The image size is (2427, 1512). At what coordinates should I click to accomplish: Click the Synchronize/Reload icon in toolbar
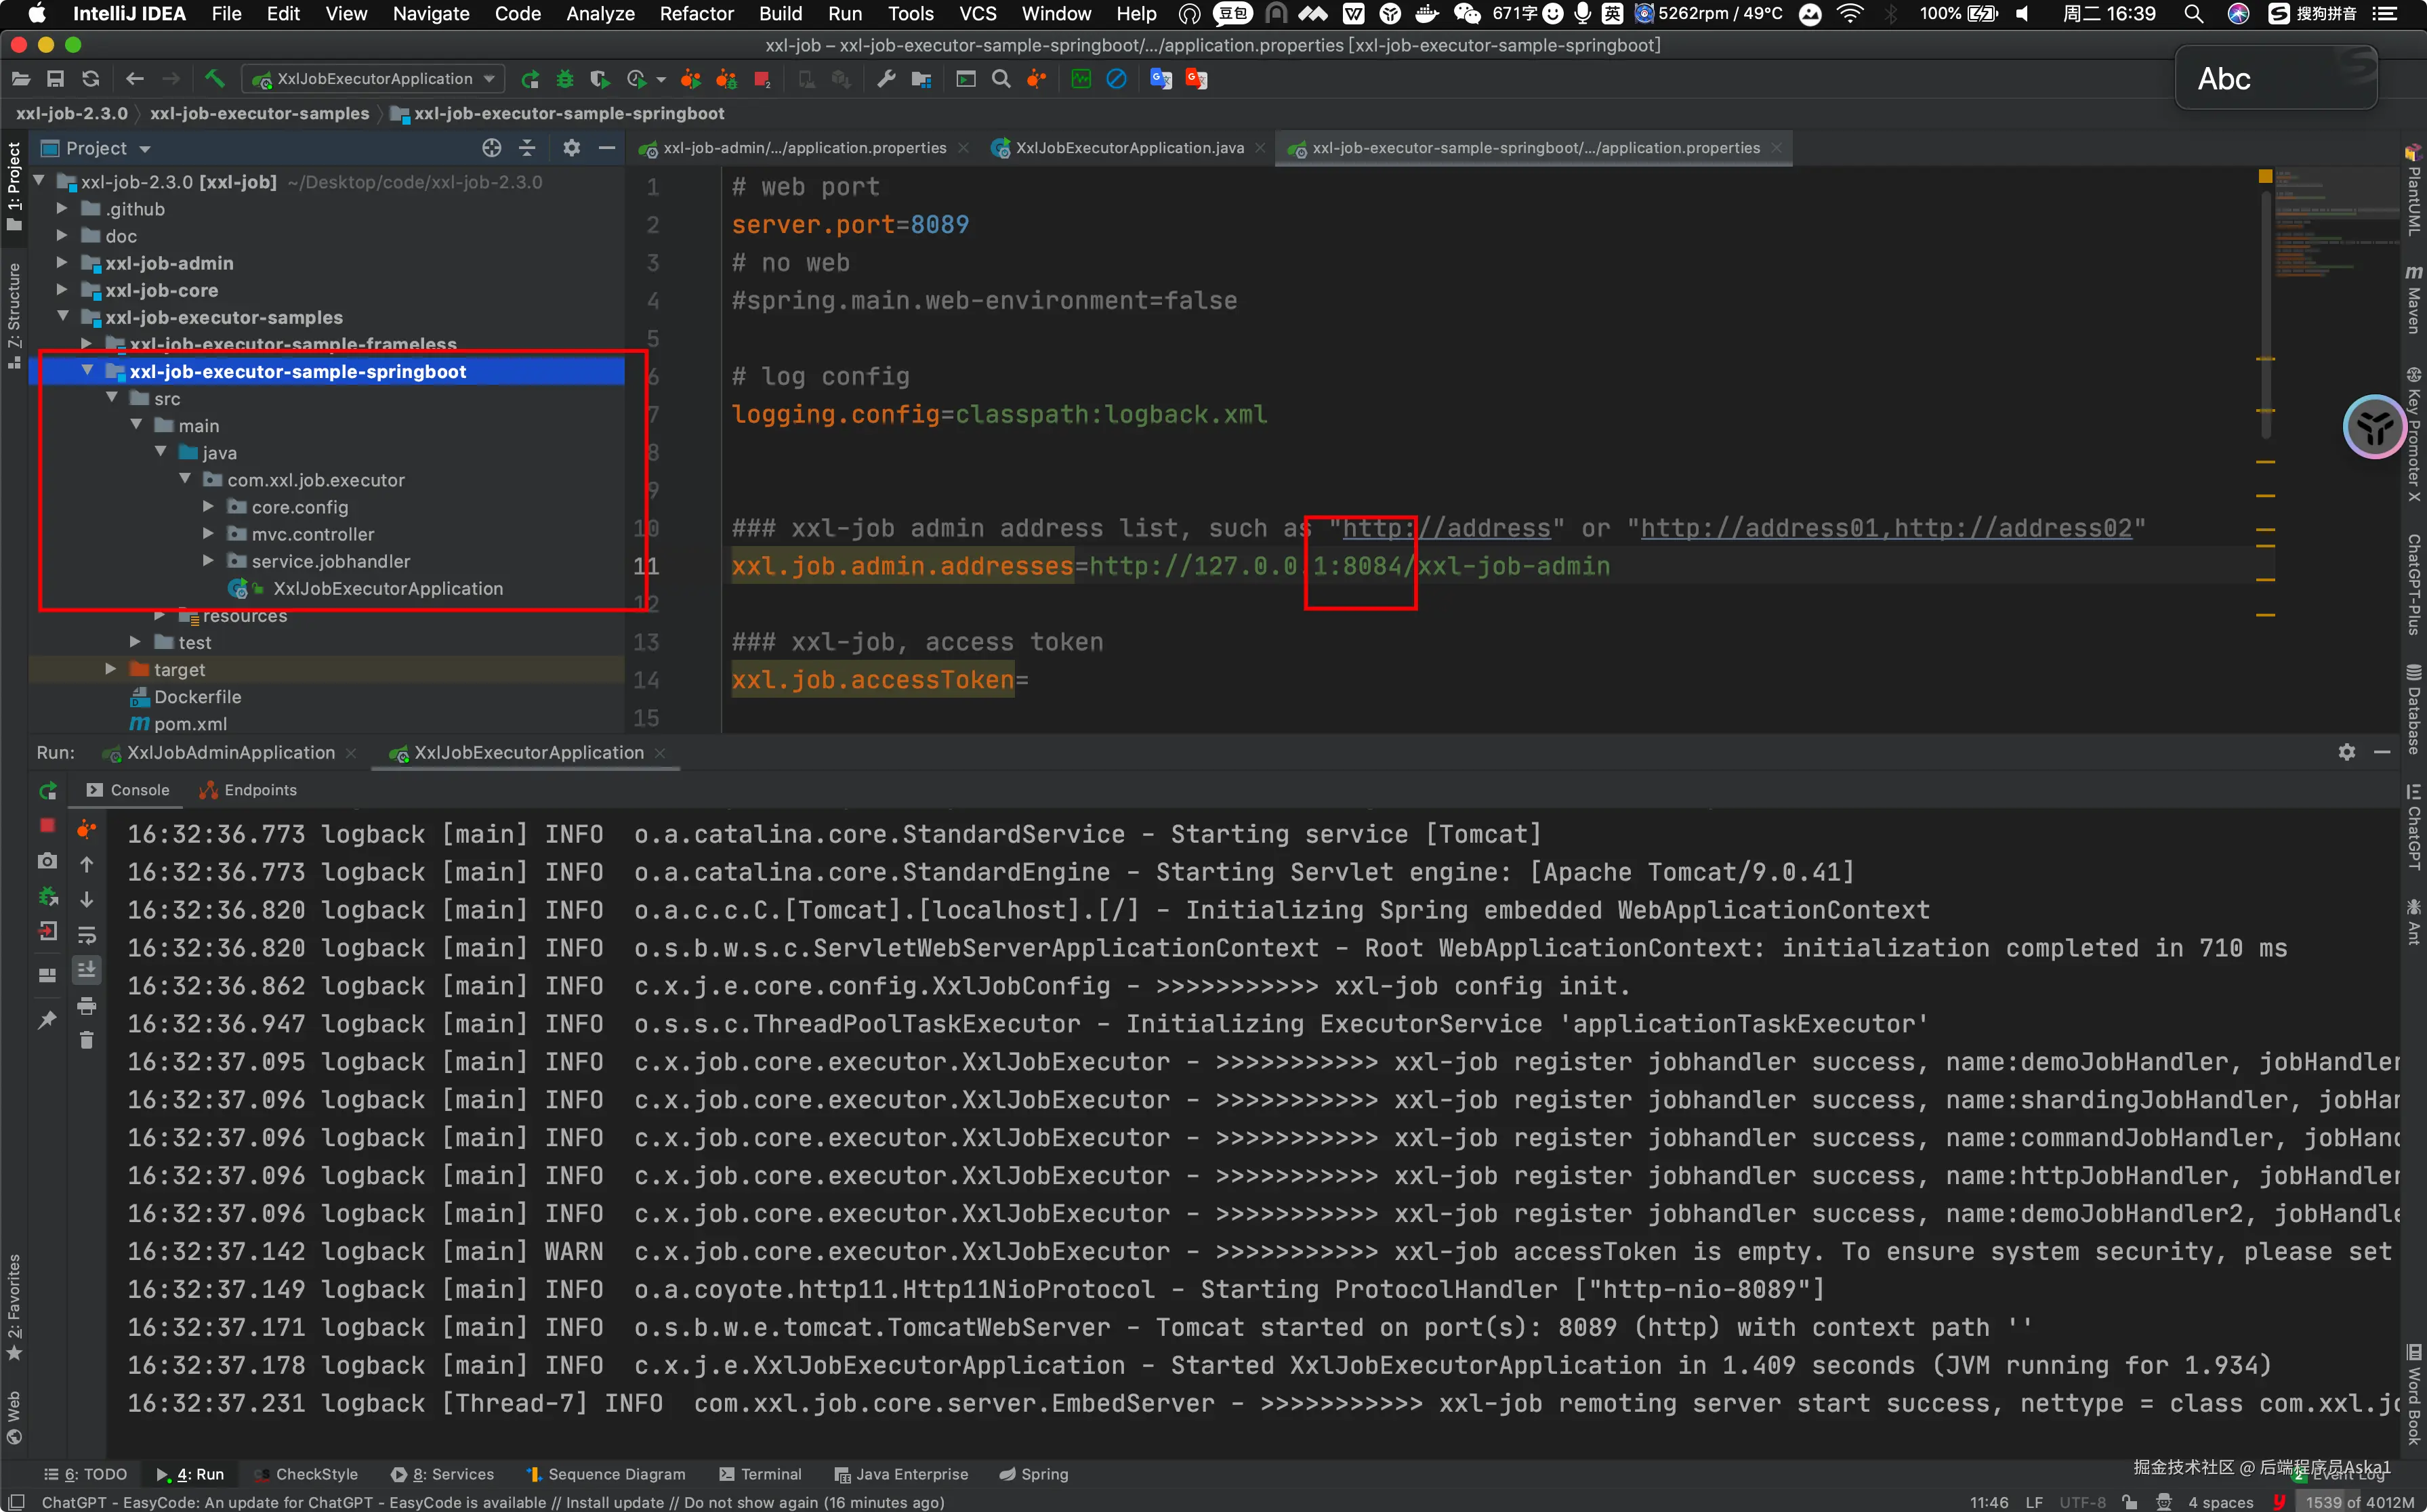(x=91, y=79)
